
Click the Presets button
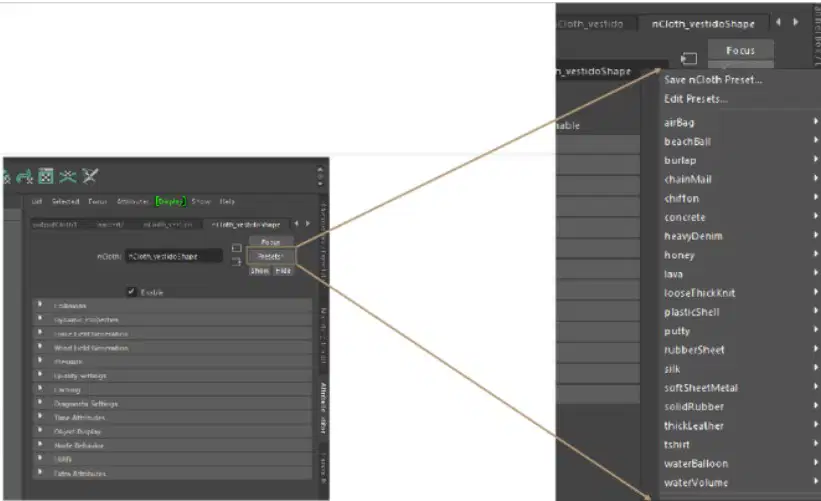(x=271, y=257)
